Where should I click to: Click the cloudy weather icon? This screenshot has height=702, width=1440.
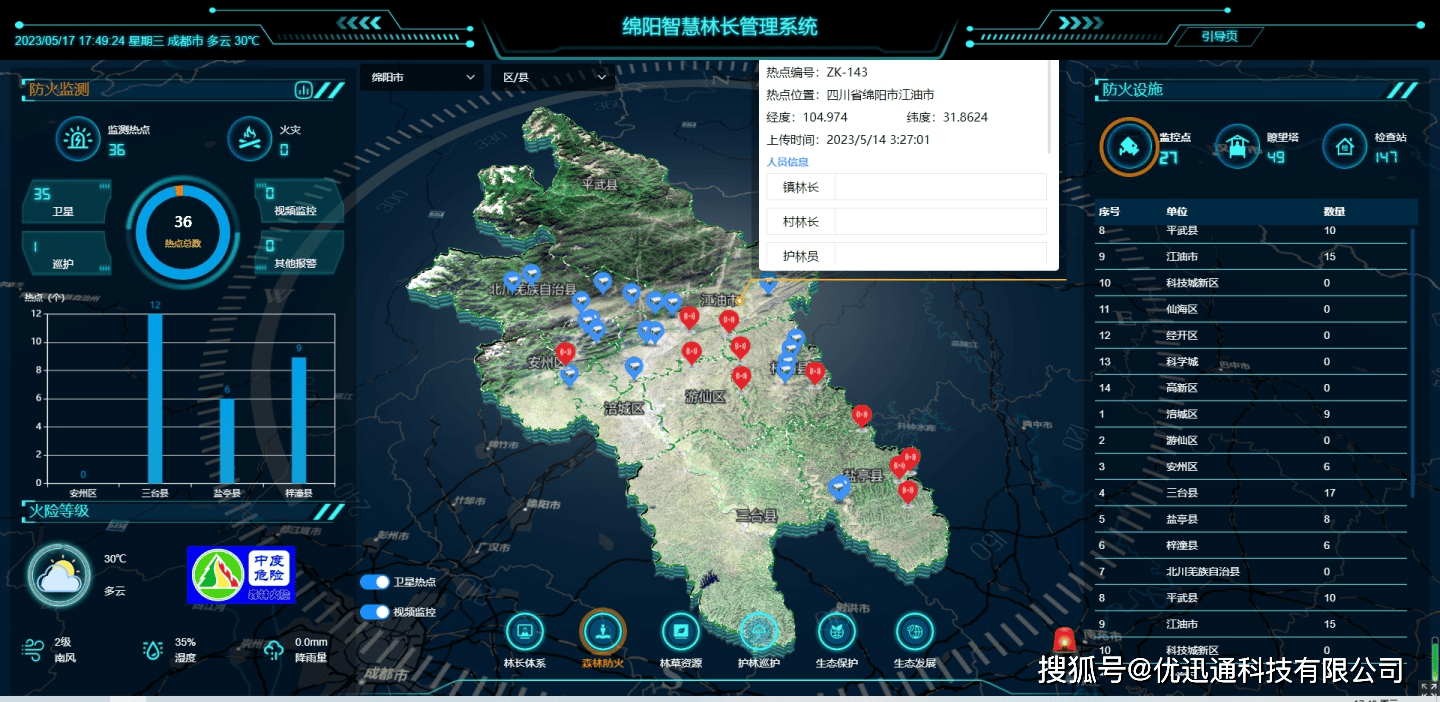(x=59, y=577)
